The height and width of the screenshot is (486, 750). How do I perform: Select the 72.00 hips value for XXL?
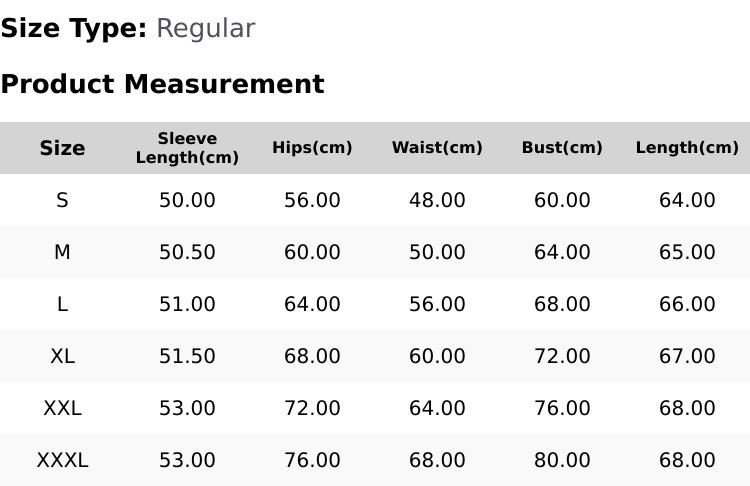pyautogui.click(x=312, y=409)
